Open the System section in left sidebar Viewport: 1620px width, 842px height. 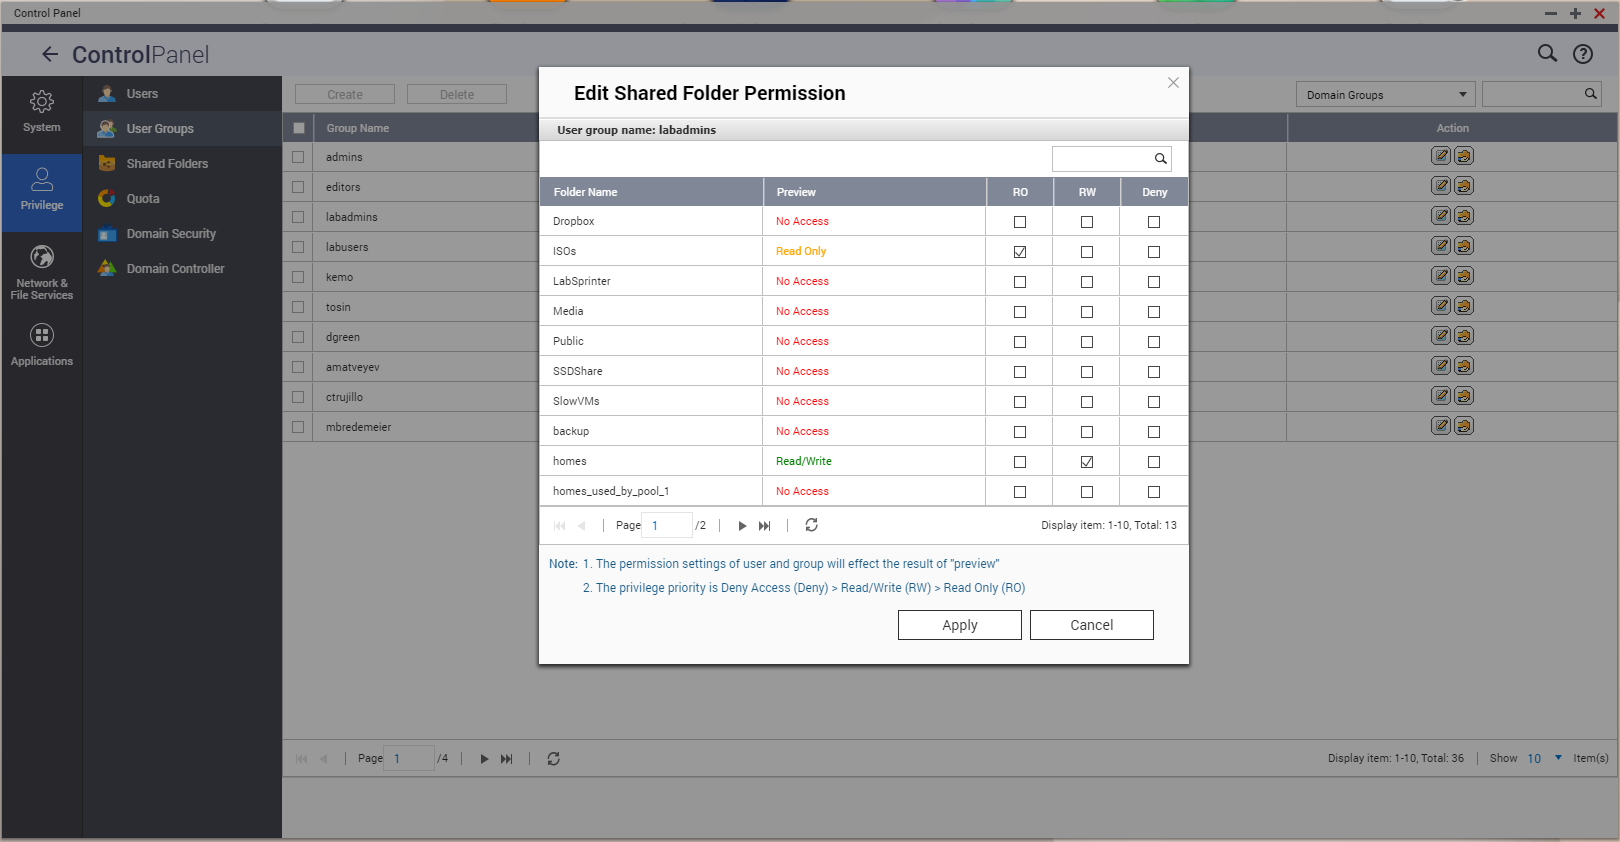pos(42,111)
